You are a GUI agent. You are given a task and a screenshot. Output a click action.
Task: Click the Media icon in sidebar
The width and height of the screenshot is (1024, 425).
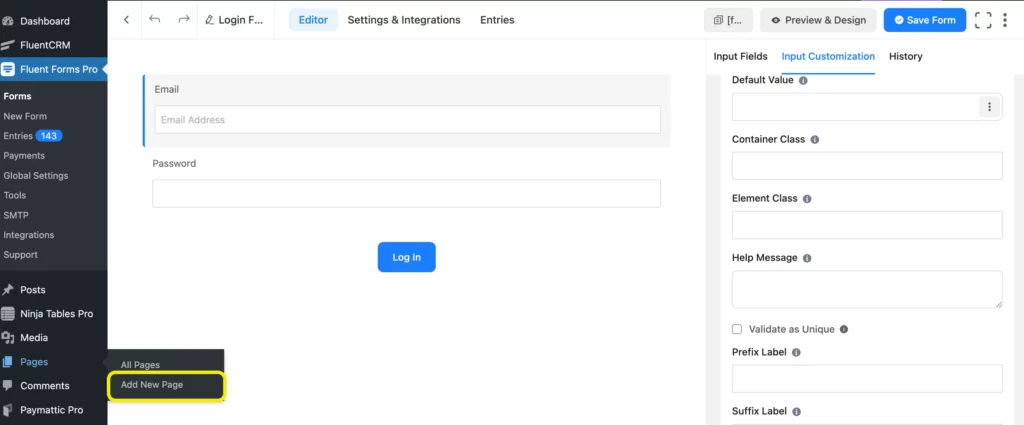[x=8, y=338]
